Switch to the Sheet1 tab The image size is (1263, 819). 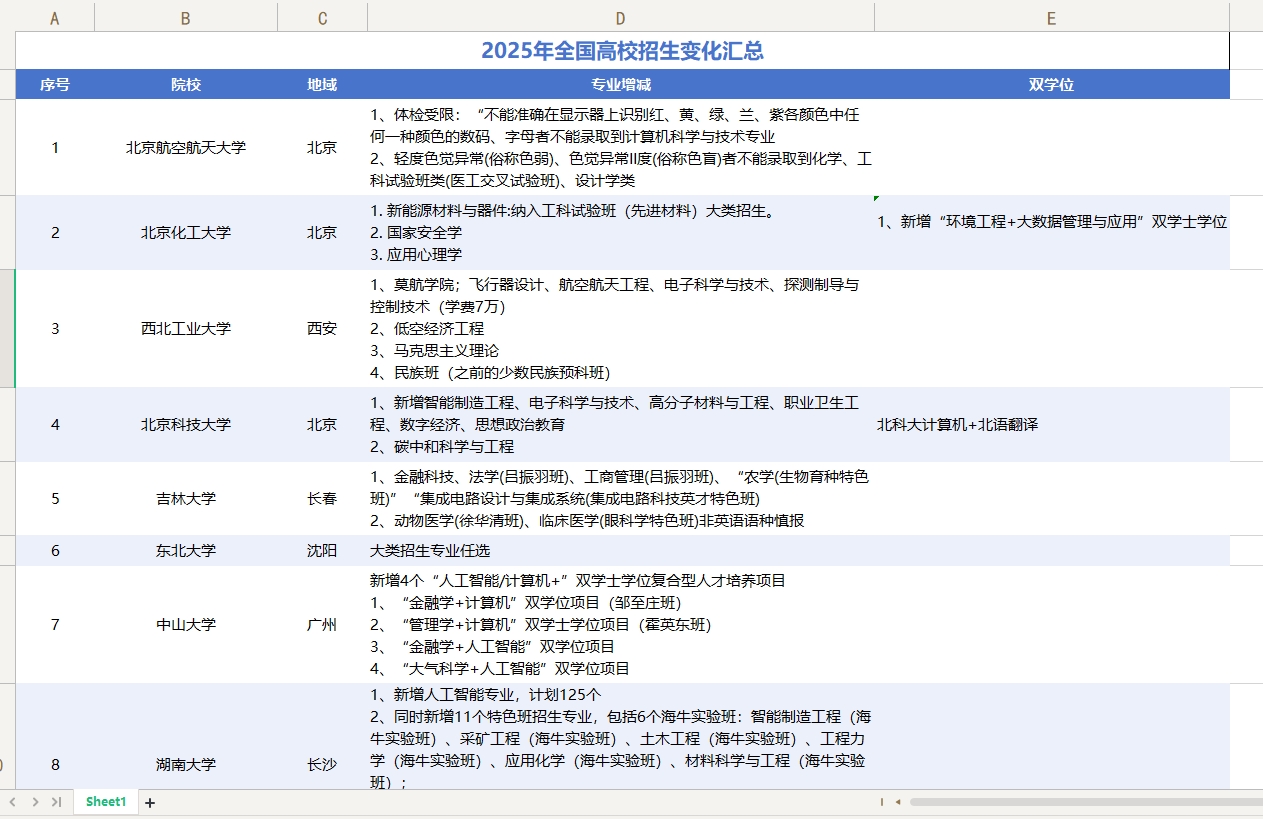pyautogui.click(x=105, y=801)
